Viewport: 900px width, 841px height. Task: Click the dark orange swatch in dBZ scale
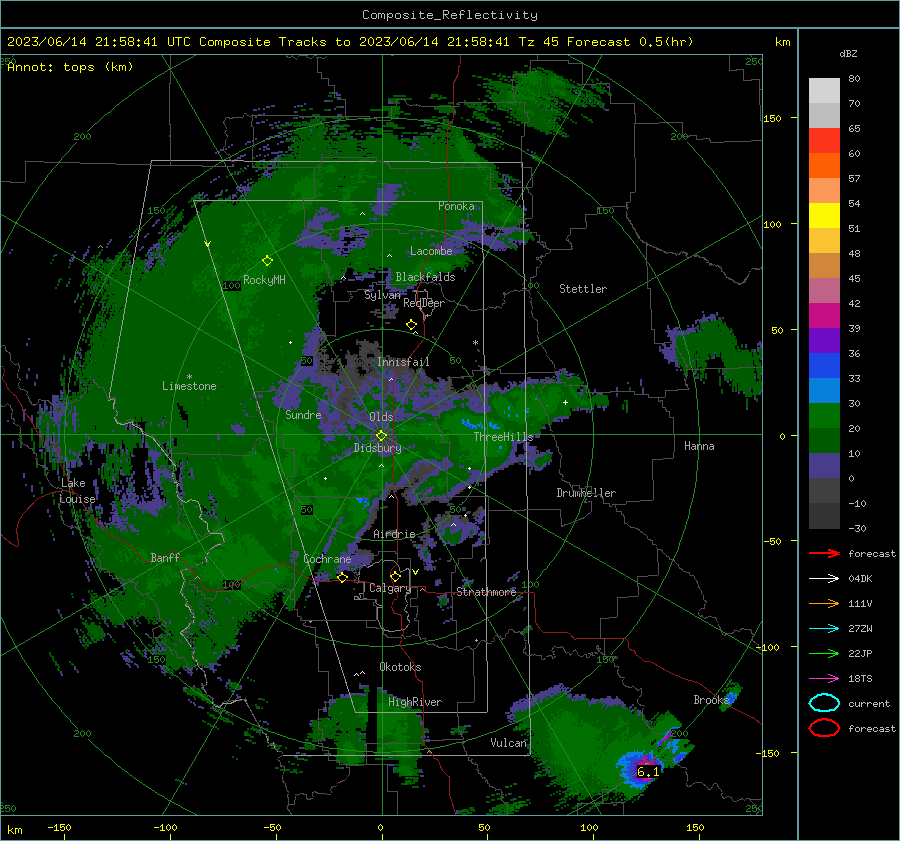click(824, 165)
